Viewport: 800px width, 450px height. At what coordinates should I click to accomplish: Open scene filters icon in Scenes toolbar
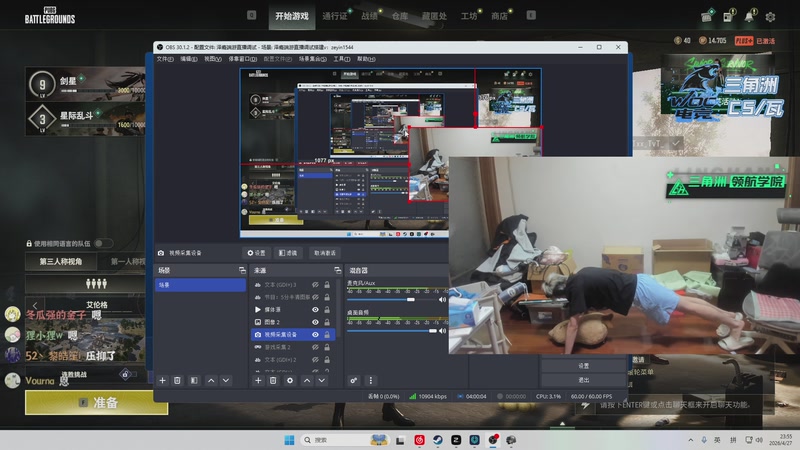click(x=194, y=381)
